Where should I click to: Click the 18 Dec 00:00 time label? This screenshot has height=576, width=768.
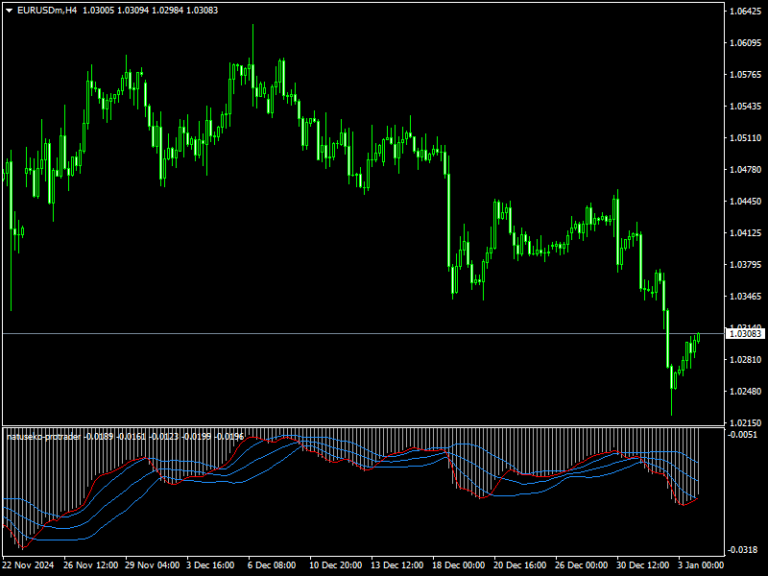click(x=459, y=565)
